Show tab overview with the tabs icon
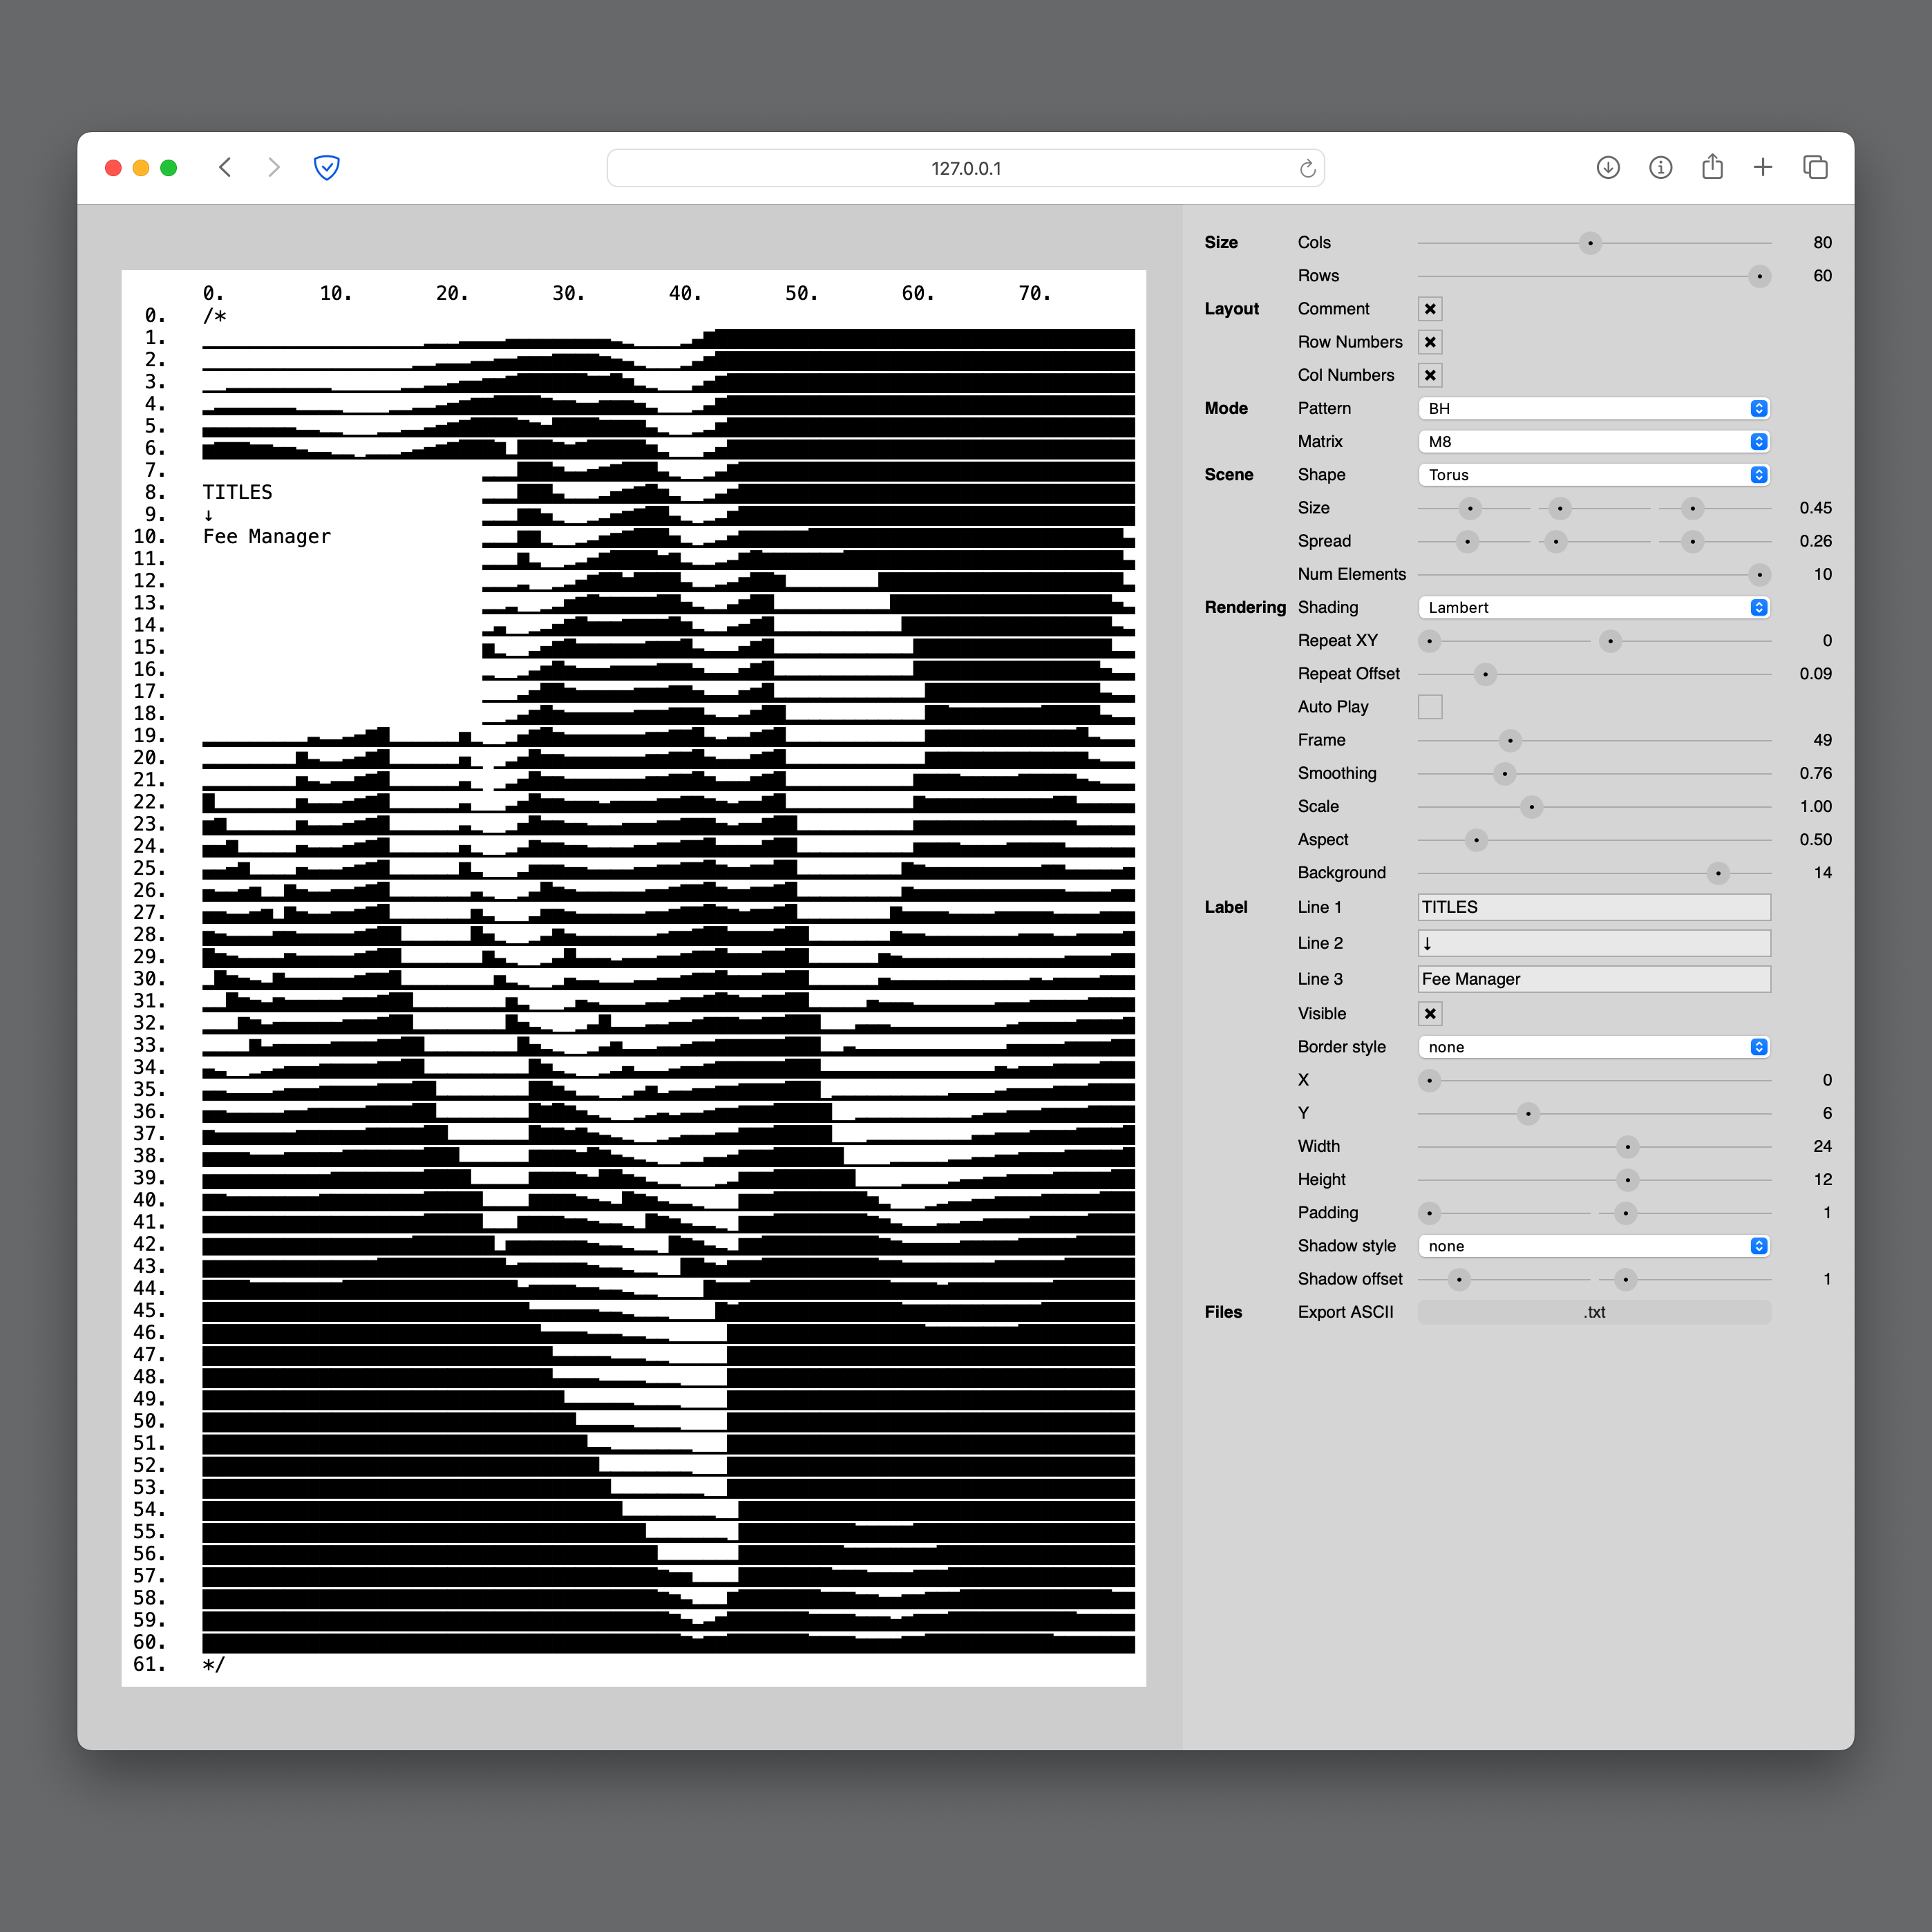Screen dimensions: 1932x1932 (x=1815, y=168)
